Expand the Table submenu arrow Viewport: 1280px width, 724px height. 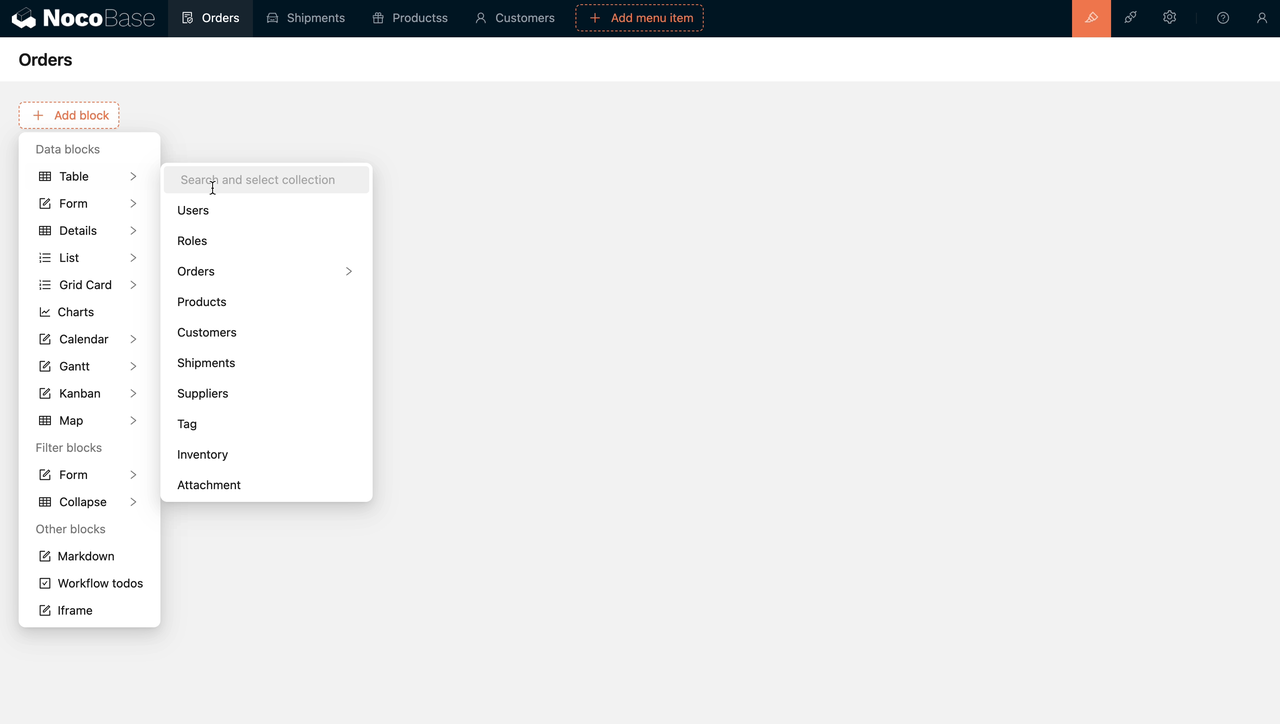click(x=133, y=176)
